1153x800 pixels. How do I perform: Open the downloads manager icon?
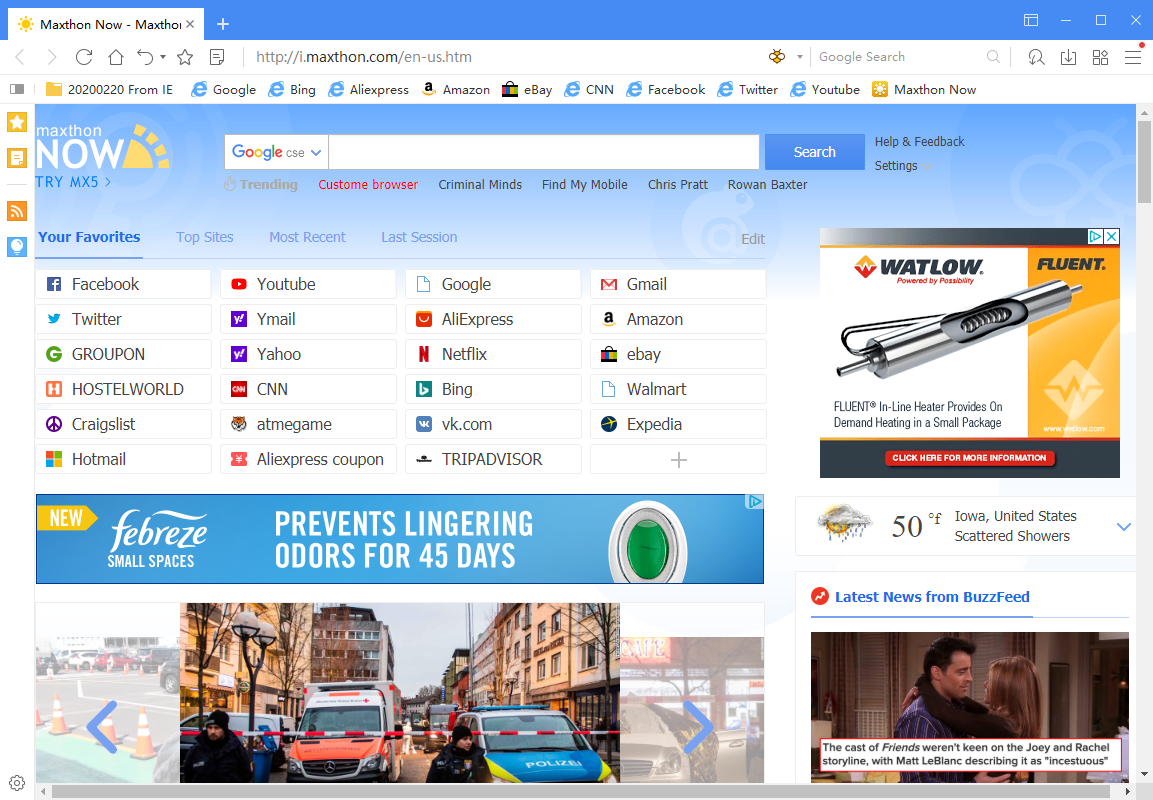click(1068, 57)
